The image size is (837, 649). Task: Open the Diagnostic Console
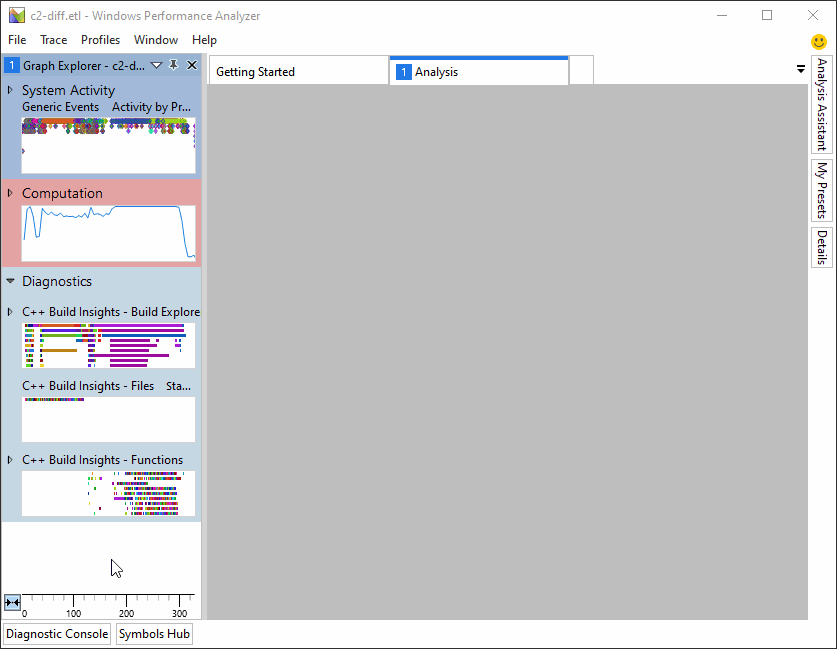(56, 633)
